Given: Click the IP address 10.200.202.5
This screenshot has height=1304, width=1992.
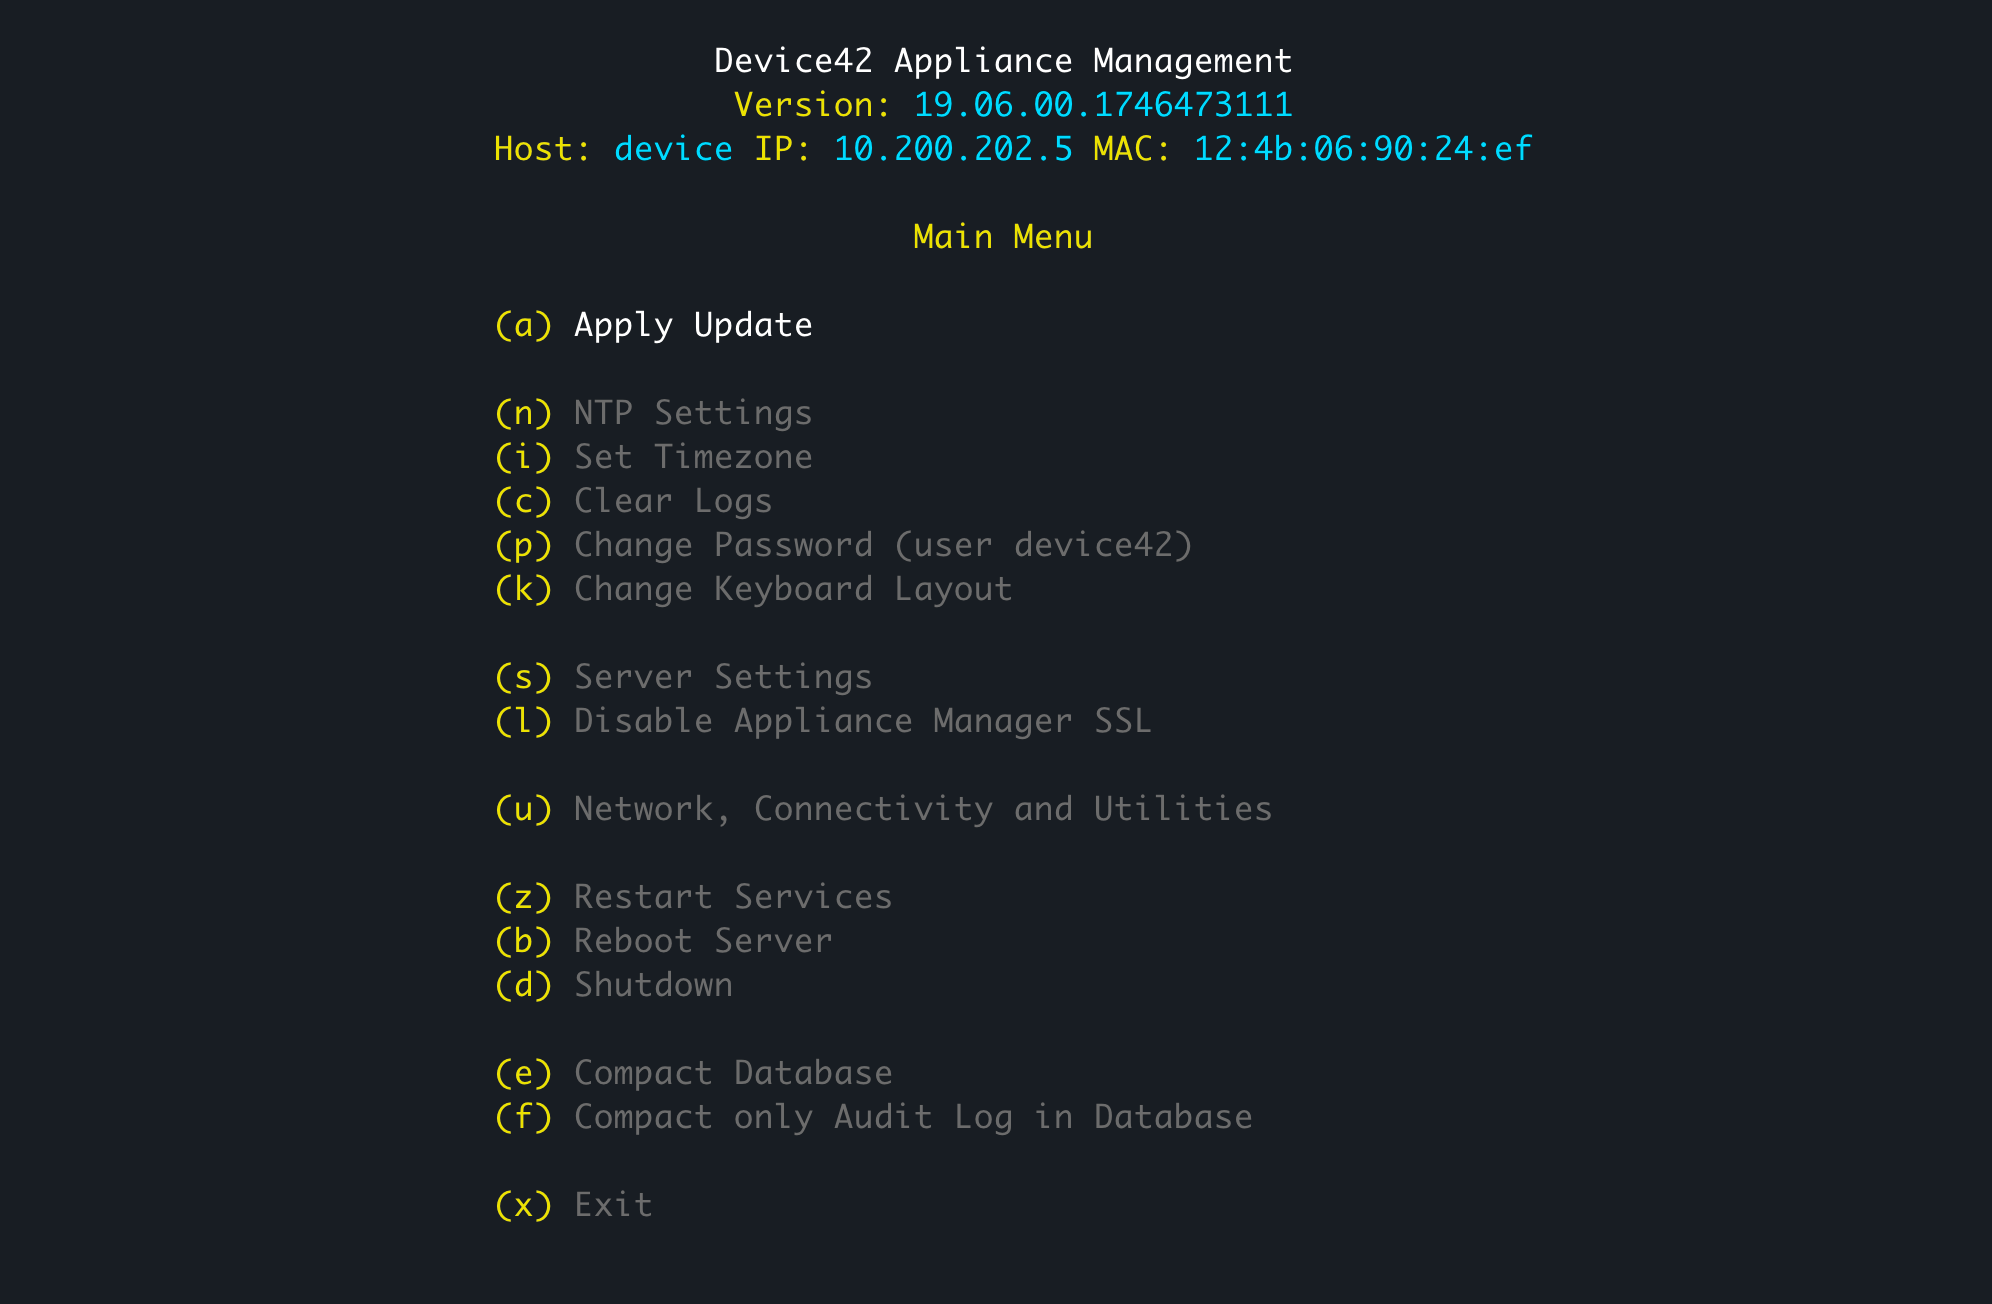Looking at the screenshot, I should coord(950,148).
